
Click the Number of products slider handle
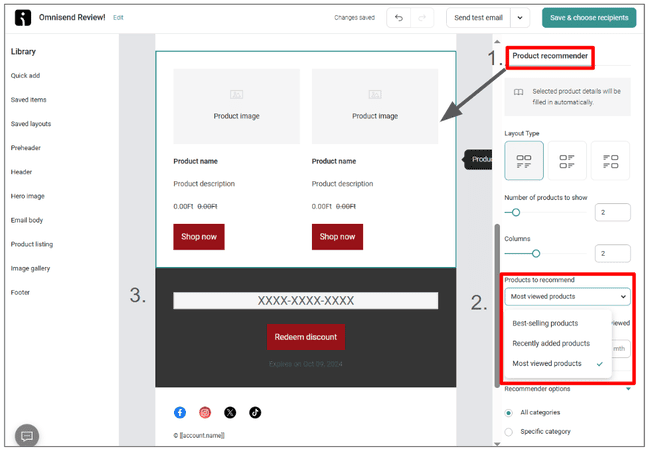pos(516,212)
